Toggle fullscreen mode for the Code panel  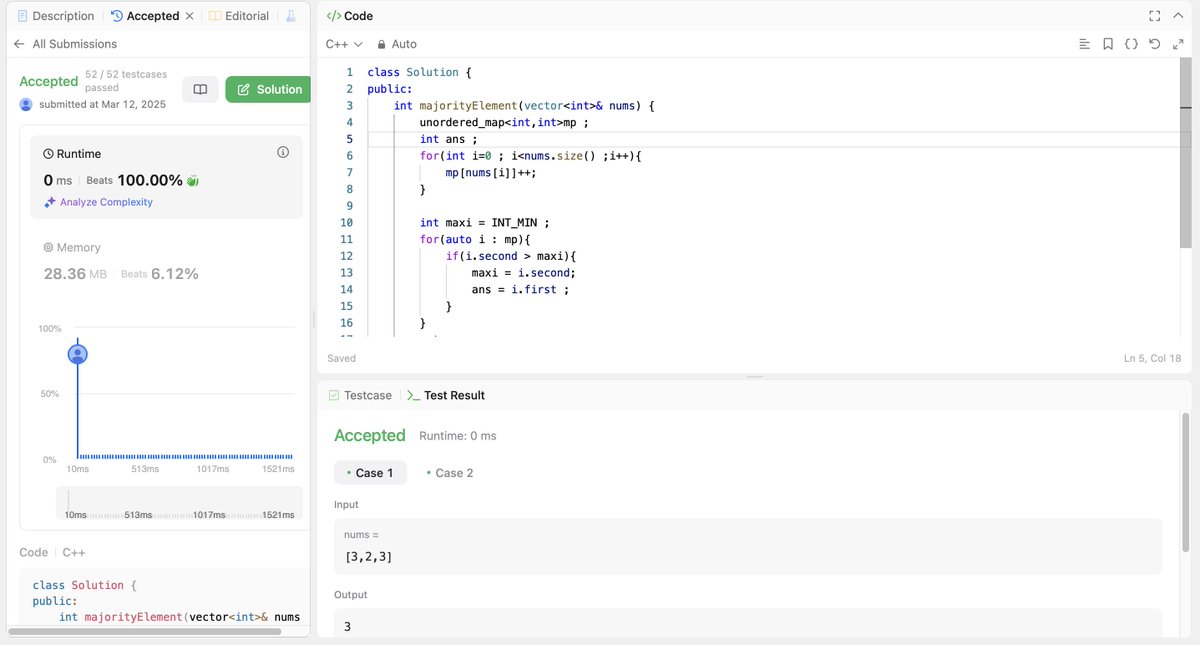coord(1155,16)
